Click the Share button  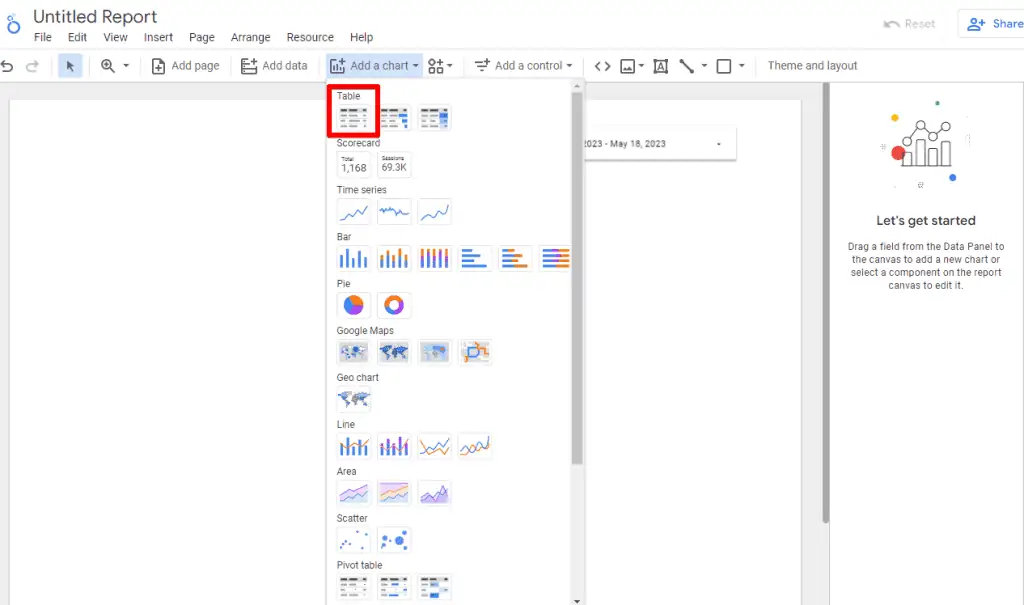(991, 24)
